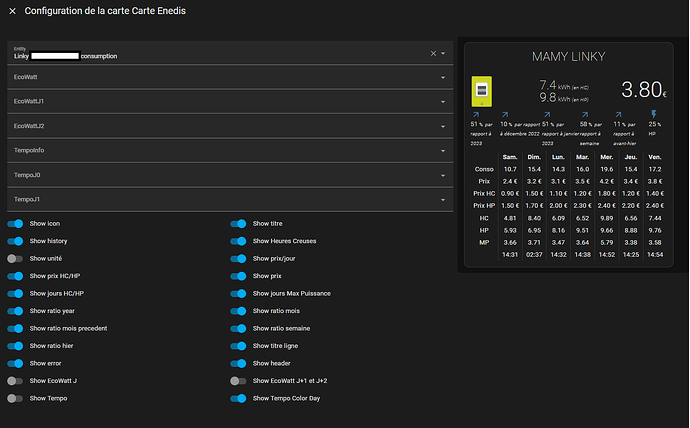Toggle Show ratio year switch
Viewport: 690px width, 428px height.
coord(15,311)
